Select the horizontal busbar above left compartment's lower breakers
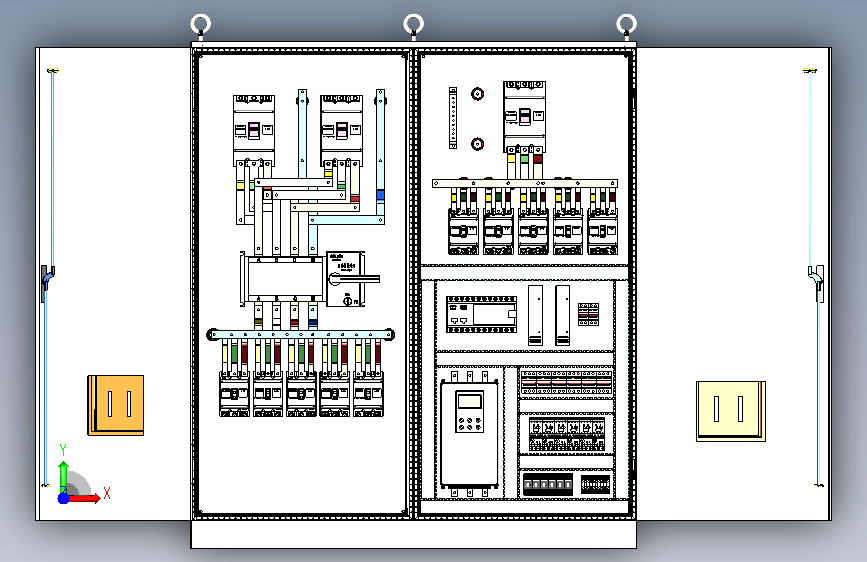The image size is (867, 562). [x=301, y=334]
